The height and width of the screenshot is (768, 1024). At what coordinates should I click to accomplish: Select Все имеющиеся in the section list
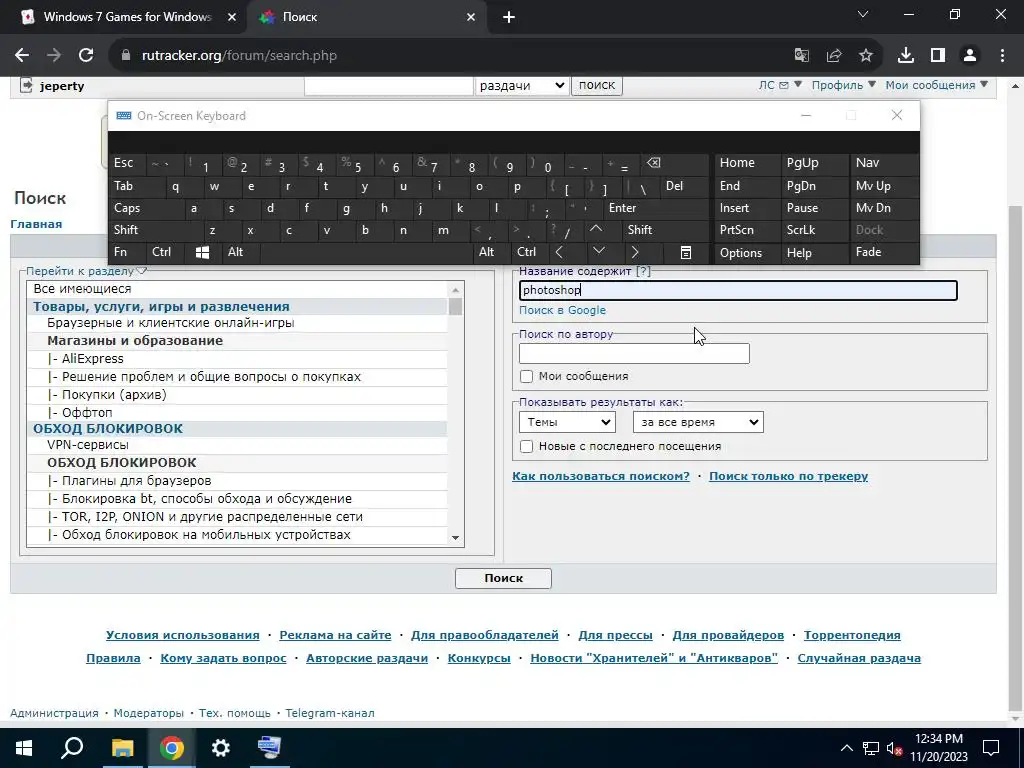point(237,289)
